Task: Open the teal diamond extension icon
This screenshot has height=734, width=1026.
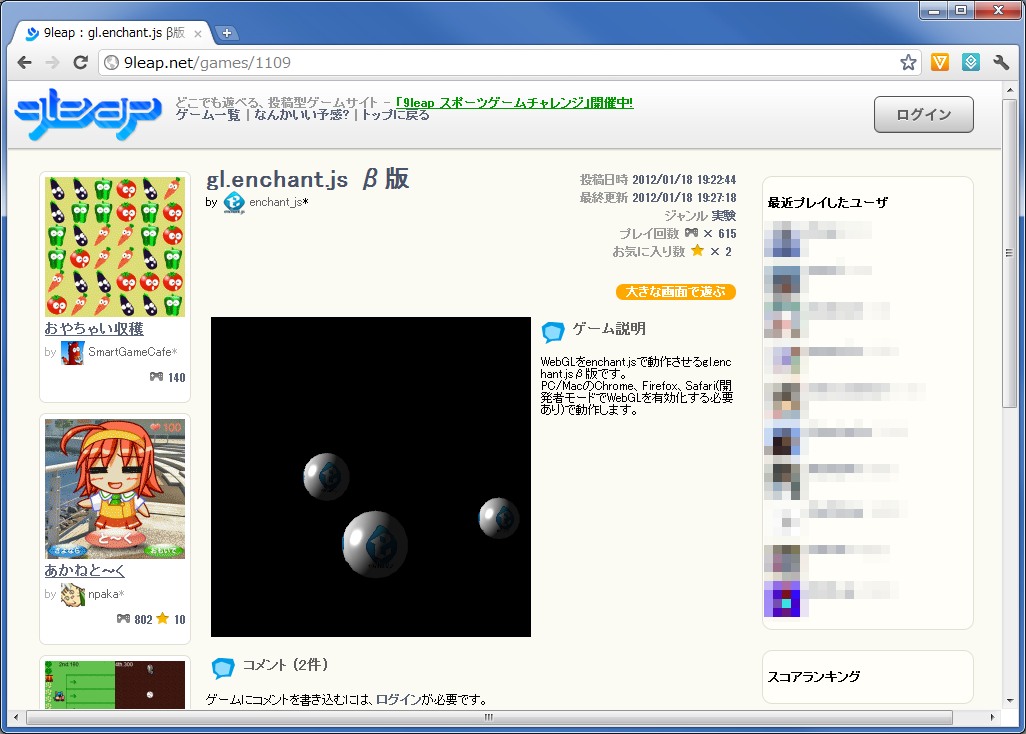Action: tap(971, 62)
